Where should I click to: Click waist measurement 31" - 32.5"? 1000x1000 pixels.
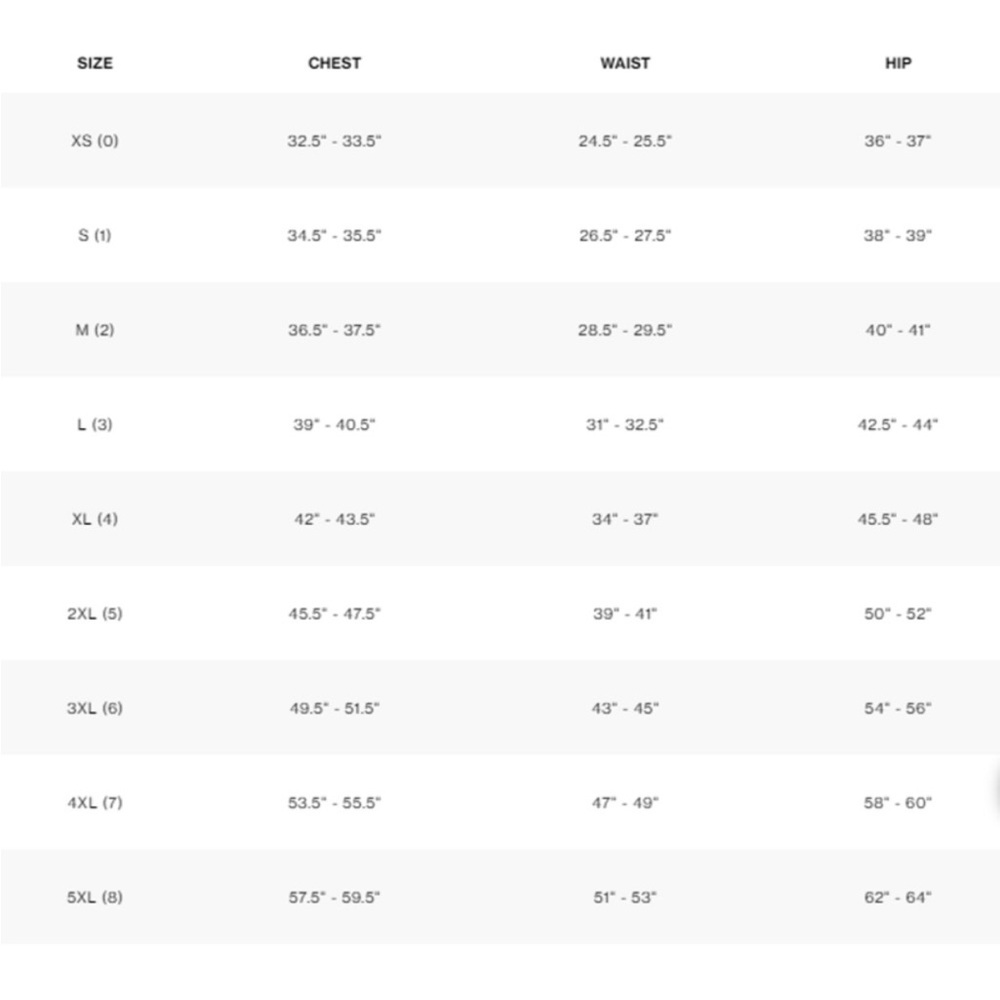625,424
